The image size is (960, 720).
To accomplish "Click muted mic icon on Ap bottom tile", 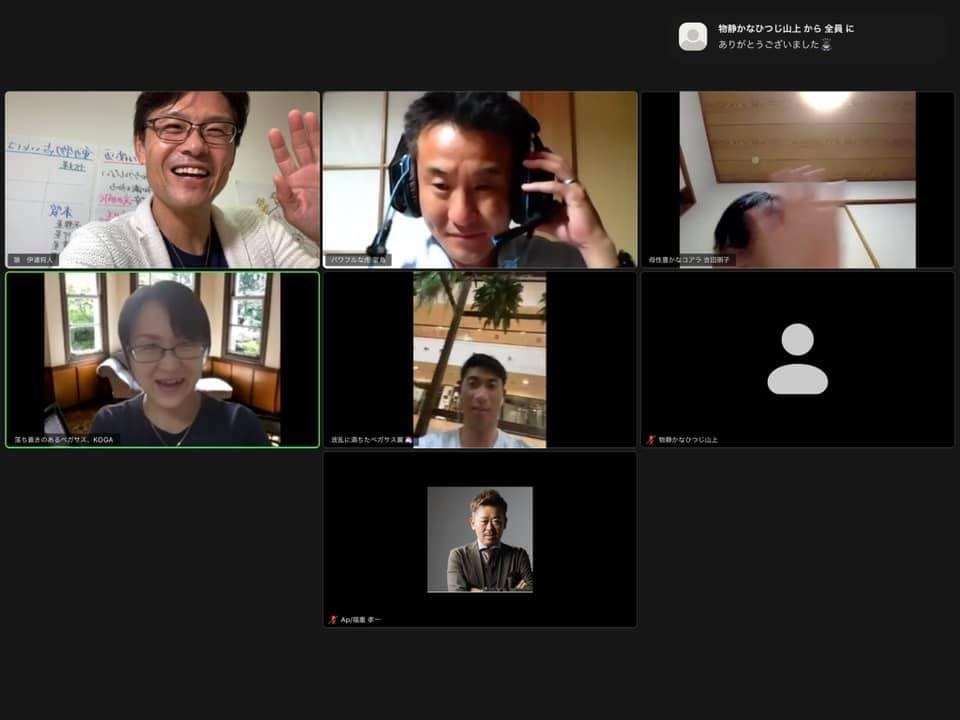I will tap(333, 620).
